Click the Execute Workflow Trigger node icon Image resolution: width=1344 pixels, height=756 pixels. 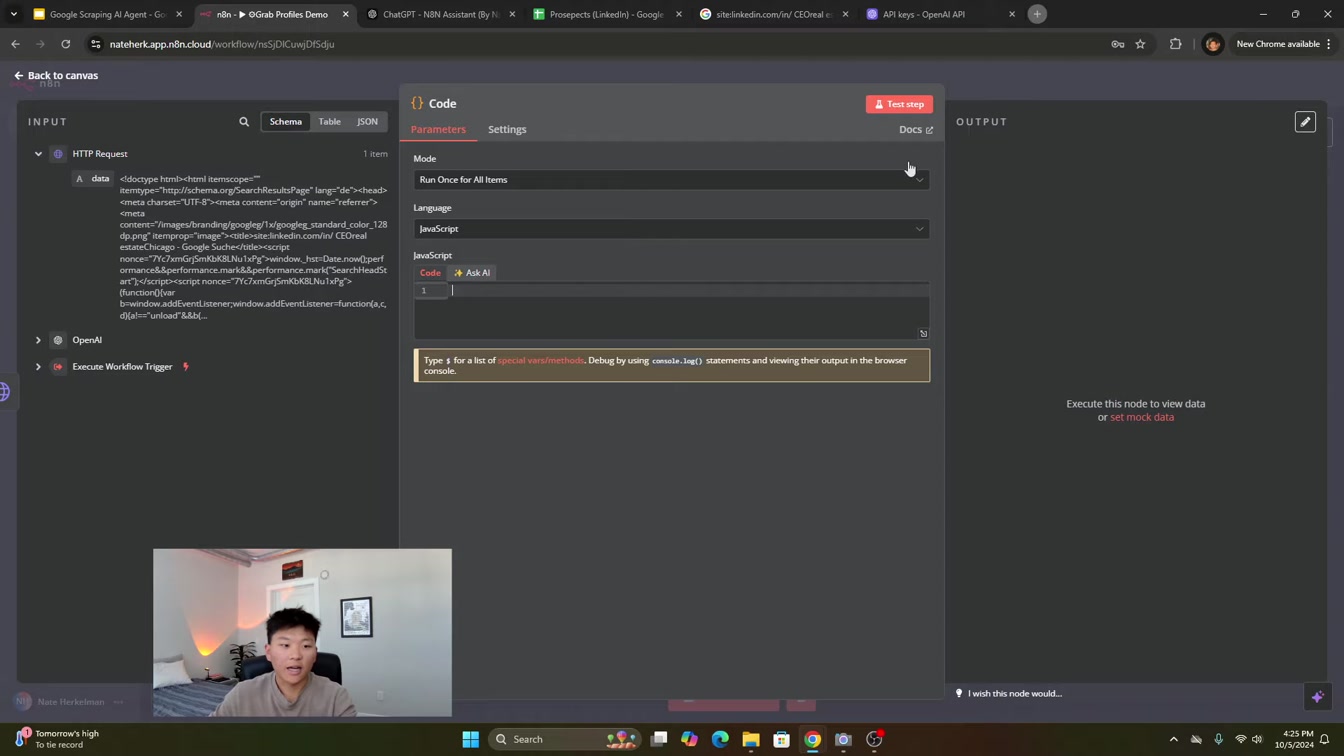(x=58, y=367)
